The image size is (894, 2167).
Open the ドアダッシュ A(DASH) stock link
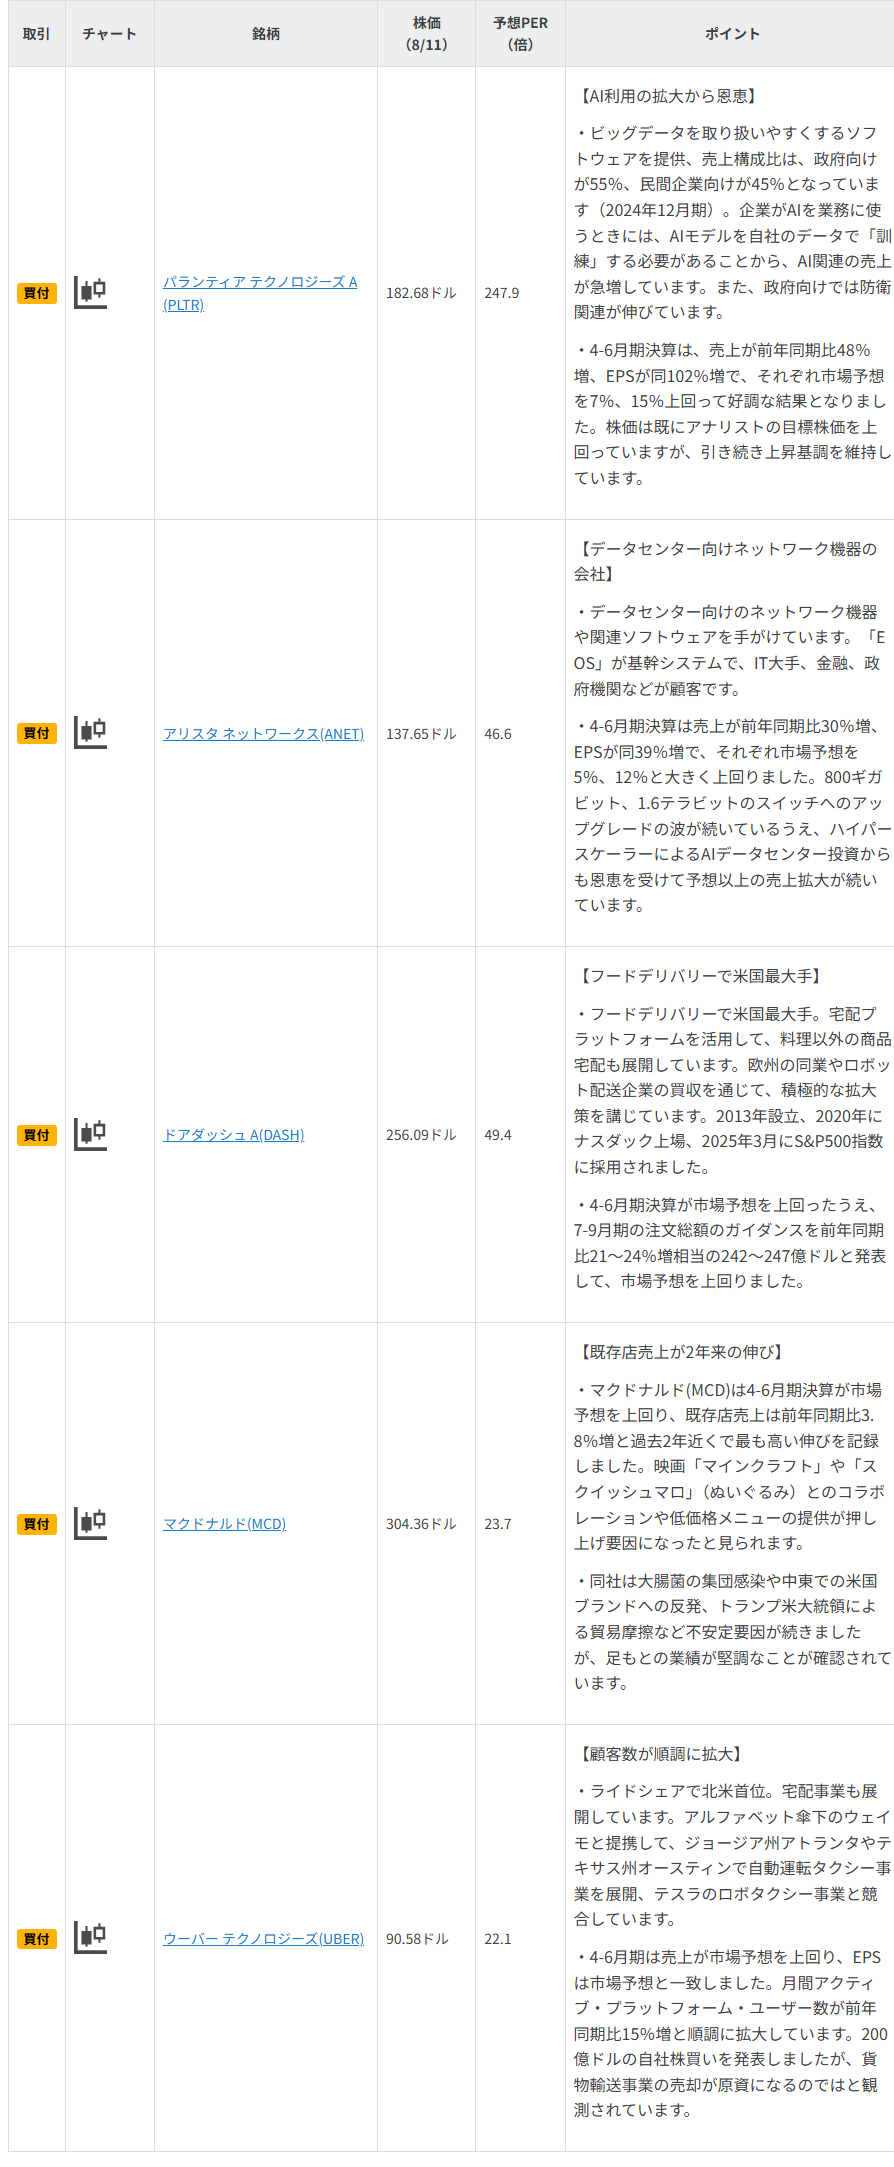(x=233, y=1135)
